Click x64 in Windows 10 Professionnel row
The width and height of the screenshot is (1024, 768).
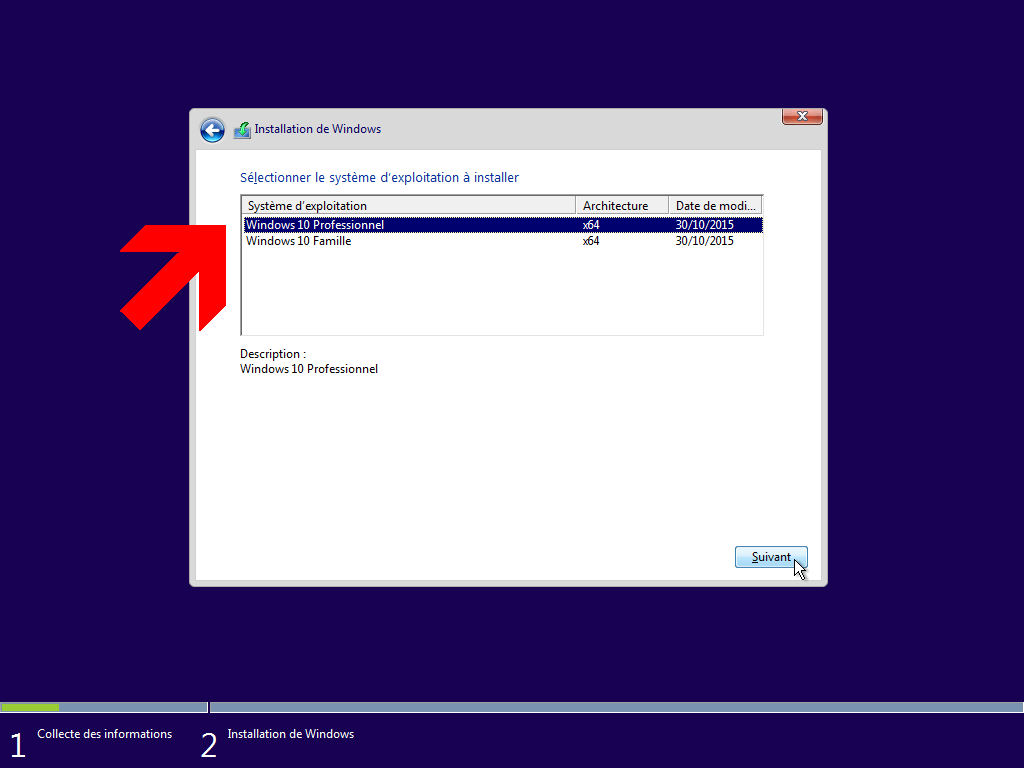pos(591,225)
